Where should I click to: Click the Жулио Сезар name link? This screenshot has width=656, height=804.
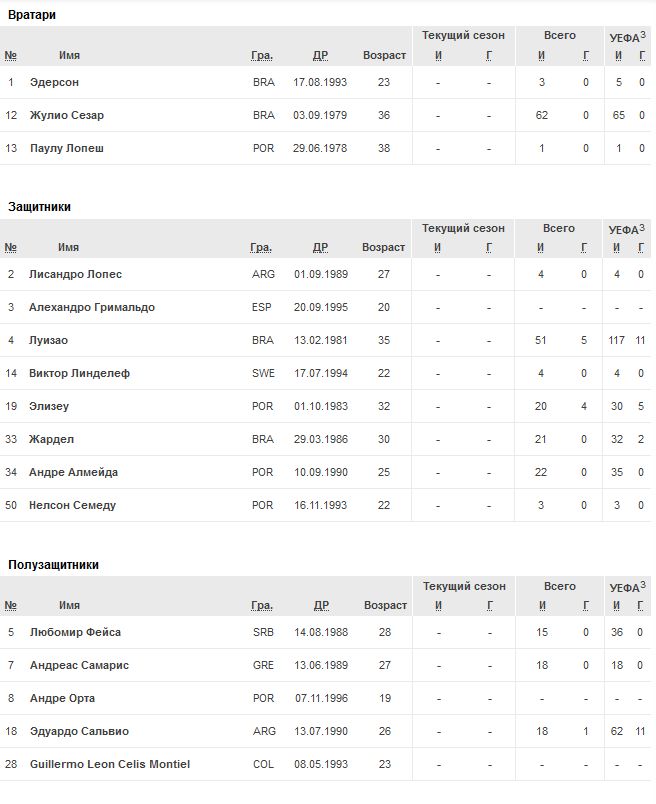[x=66, y=115]
